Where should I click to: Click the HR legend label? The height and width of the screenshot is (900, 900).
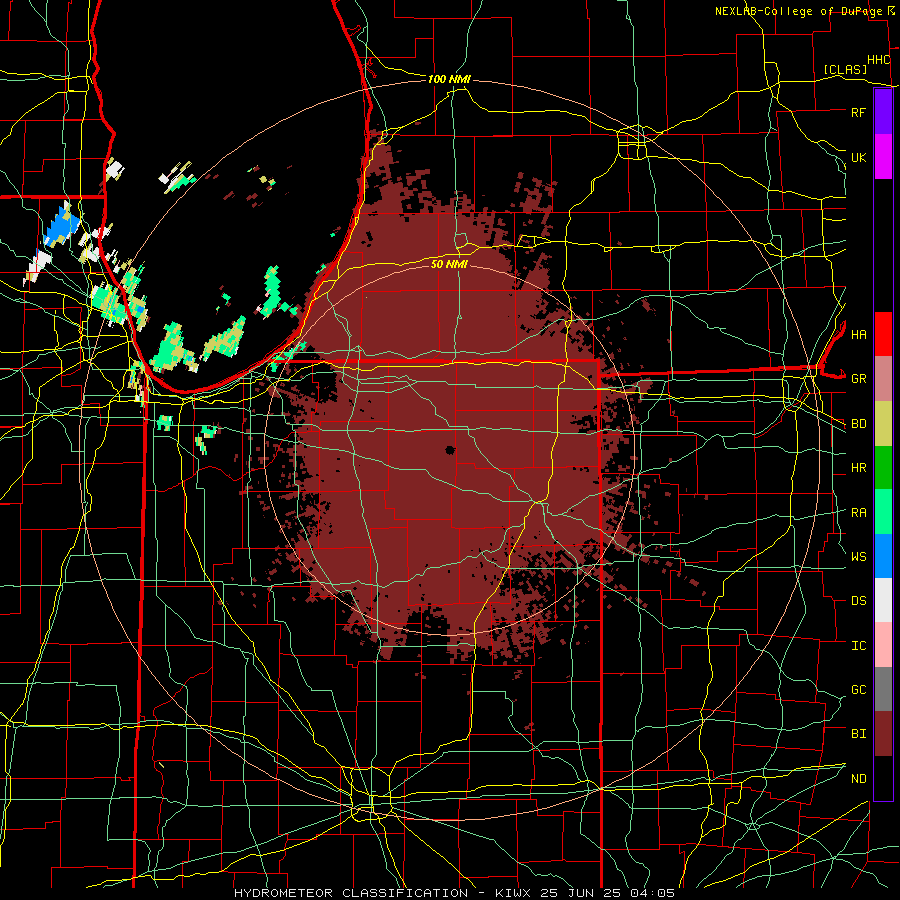tap(858, 468)
